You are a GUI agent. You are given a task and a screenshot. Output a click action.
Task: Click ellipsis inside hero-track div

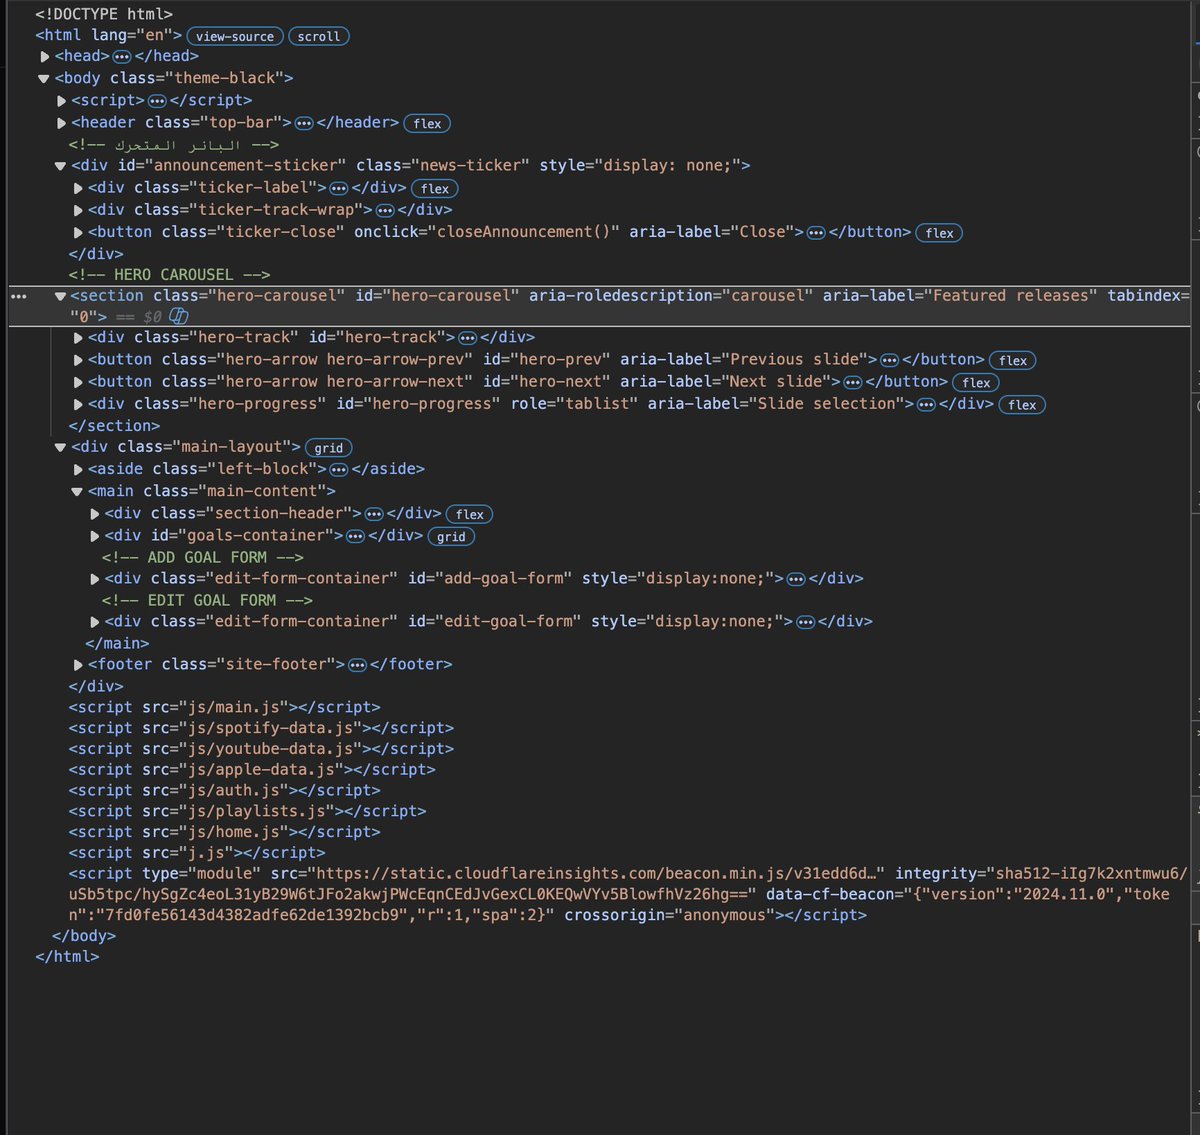pos(467,338)
